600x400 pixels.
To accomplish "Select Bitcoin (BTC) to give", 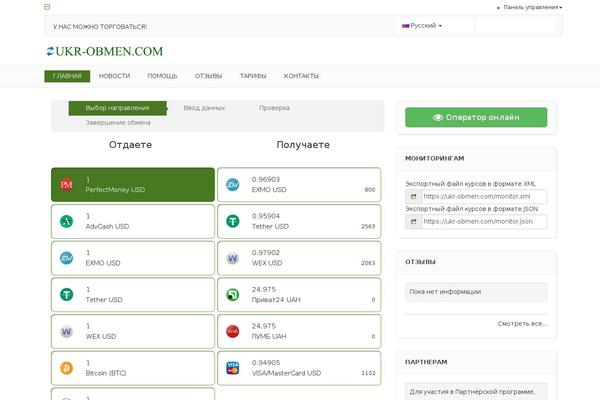I will coord(133,368).
